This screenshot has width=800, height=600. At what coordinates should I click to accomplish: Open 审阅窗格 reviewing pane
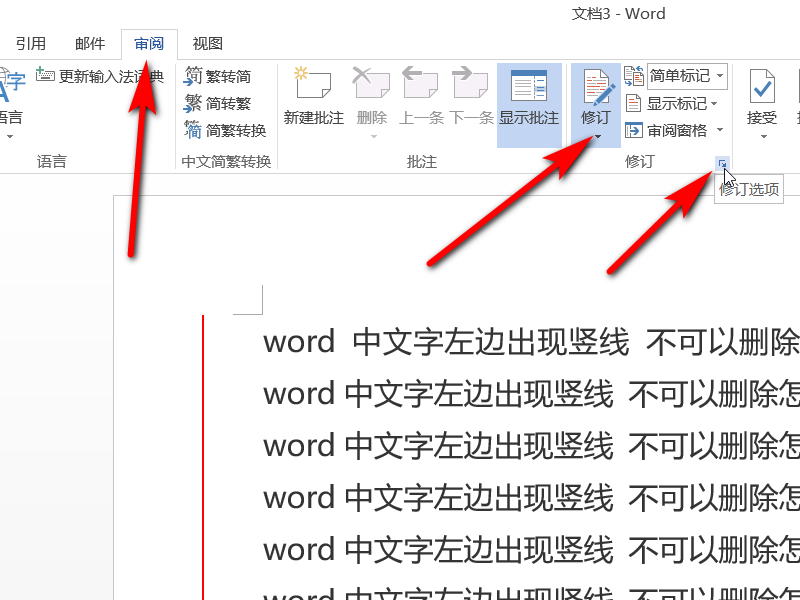[x=666, y=131]
